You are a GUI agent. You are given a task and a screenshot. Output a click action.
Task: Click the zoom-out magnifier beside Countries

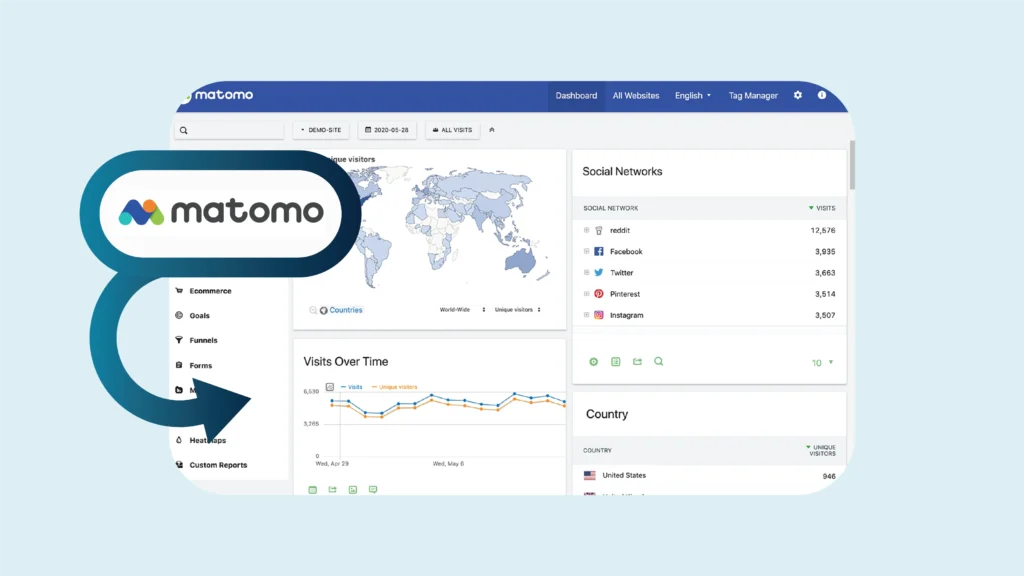[313, 310]
